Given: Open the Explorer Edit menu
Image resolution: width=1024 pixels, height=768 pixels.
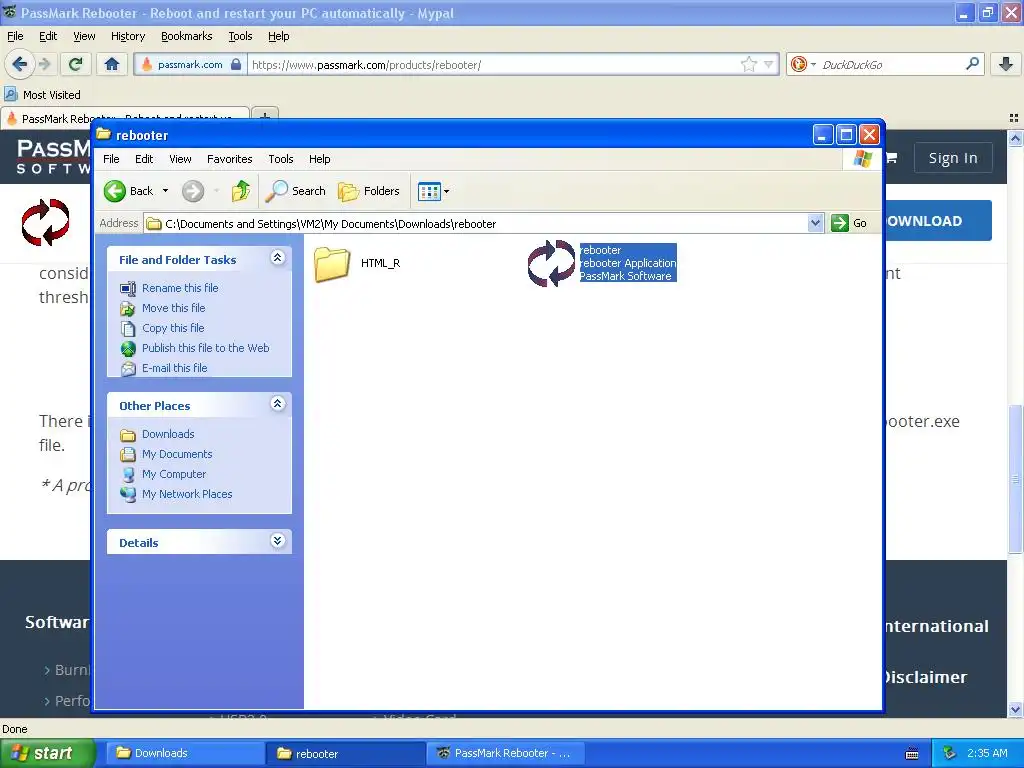Looking at the screenshot, I should point(144,159).
